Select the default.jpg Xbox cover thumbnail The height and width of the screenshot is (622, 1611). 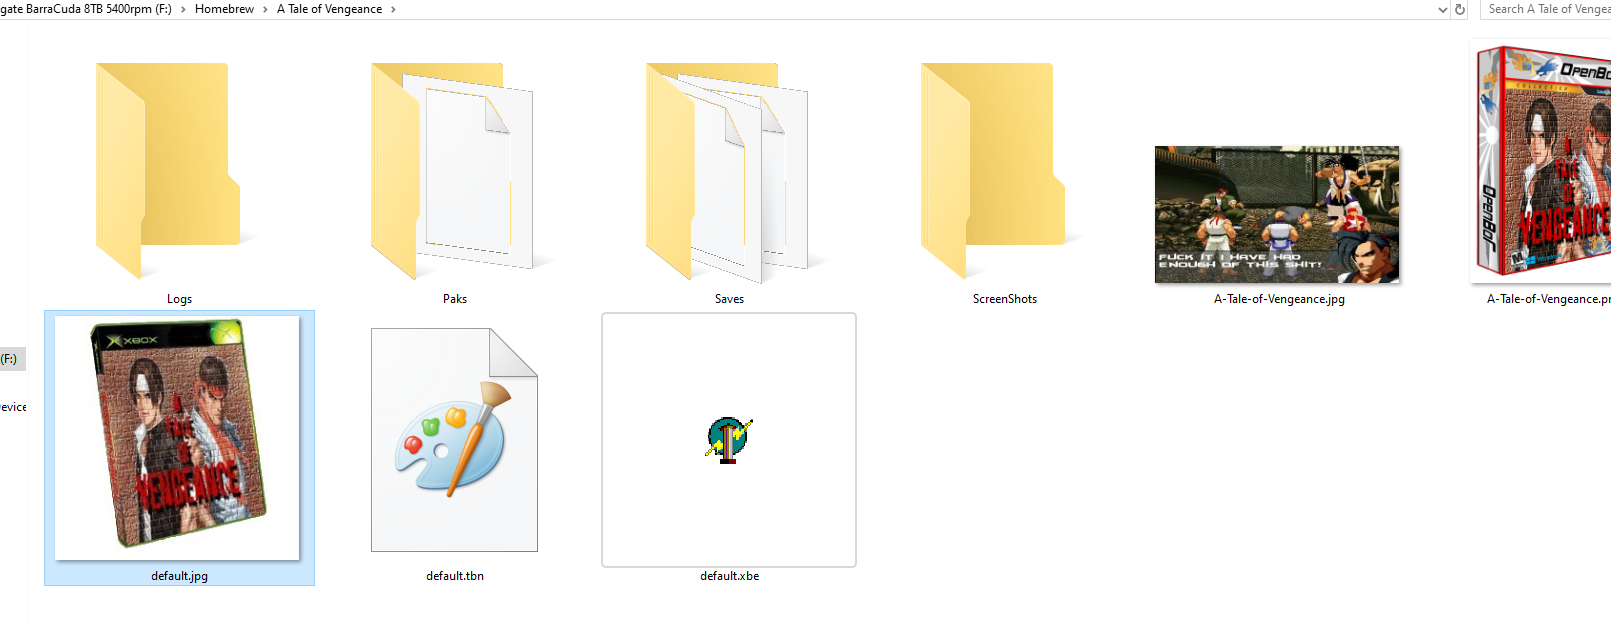(177, 437)
